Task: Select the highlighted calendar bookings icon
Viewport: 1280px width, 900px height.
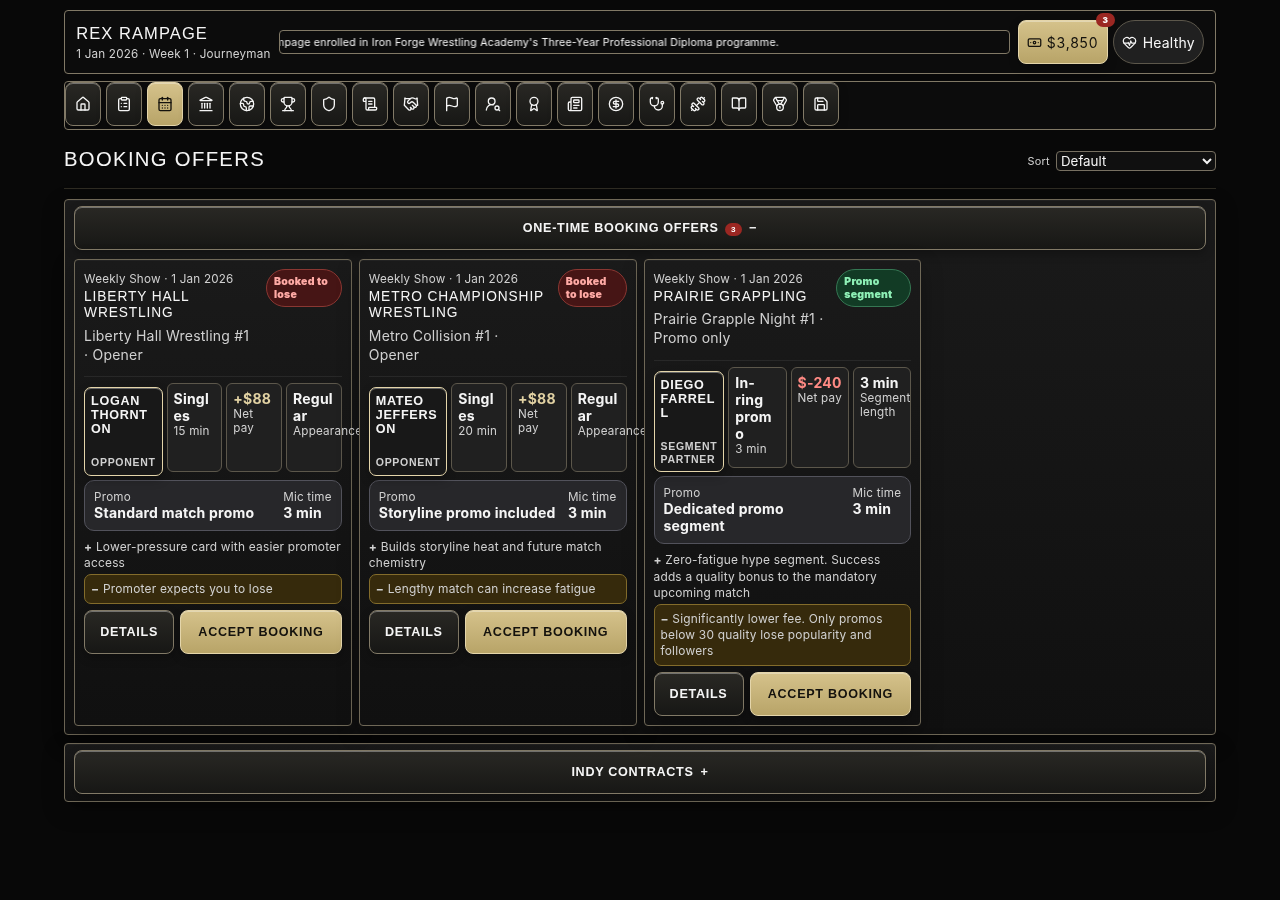Action: [165, 104]
